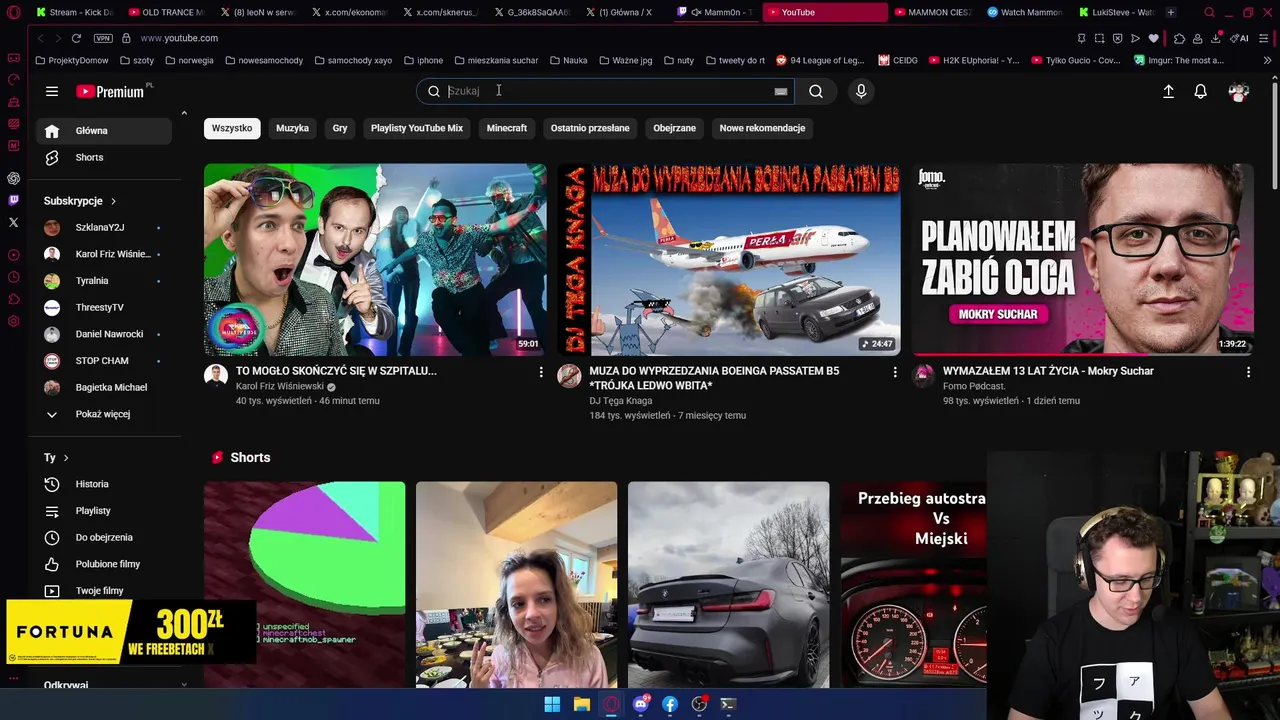Image resolution: width=1280 pixels, height=720 pixels.
Task: Open File Explorer from the taskbar
Action: pos(581,704)
